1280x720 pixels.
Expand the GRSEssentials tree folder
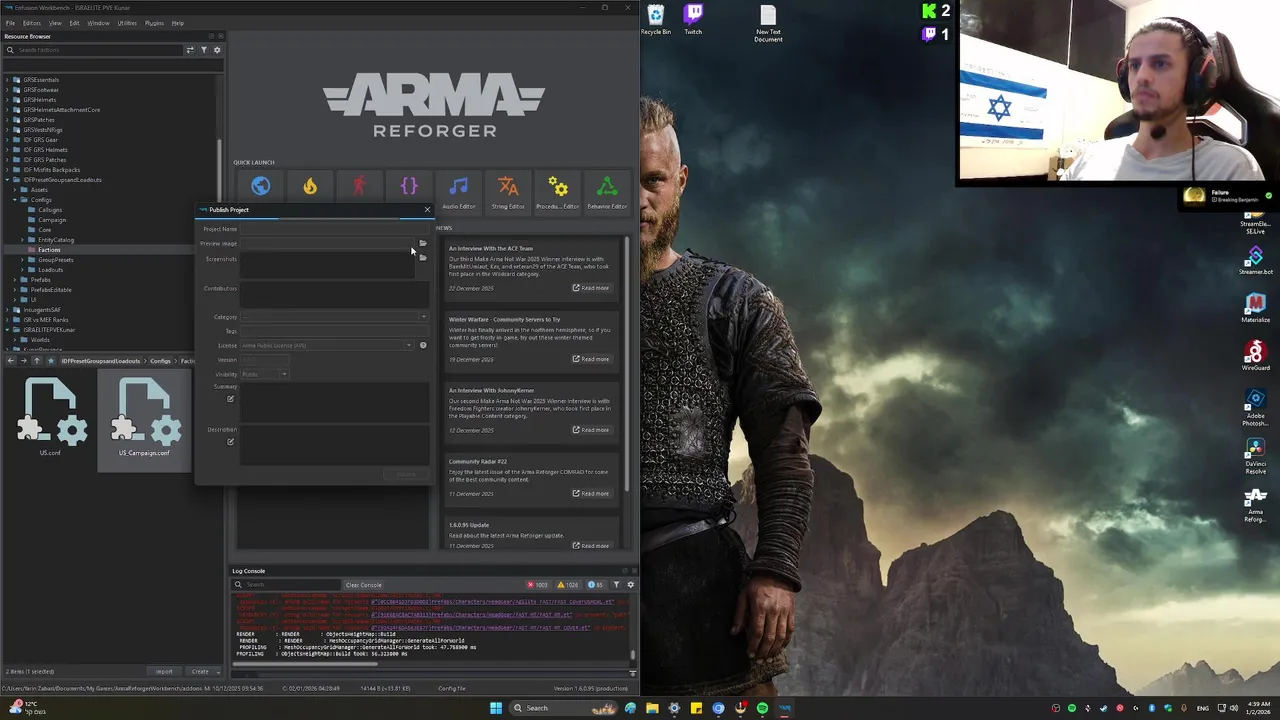[8, 80]
